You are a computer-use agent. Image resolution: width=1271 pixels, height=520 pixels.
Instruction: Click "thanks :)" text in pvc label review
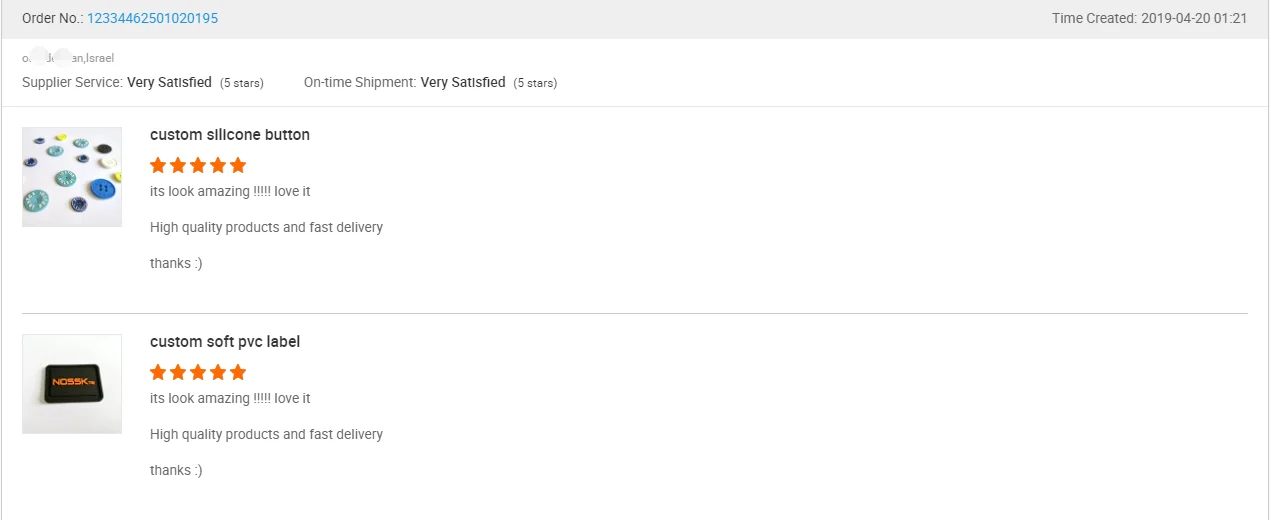(176, 471)
